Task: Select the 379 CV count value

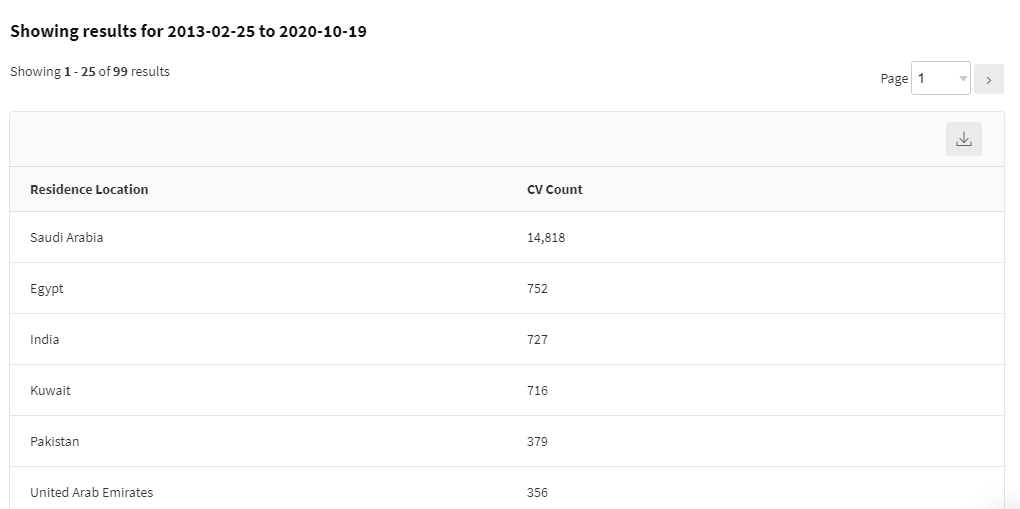Action: click(x=538, y=442)
